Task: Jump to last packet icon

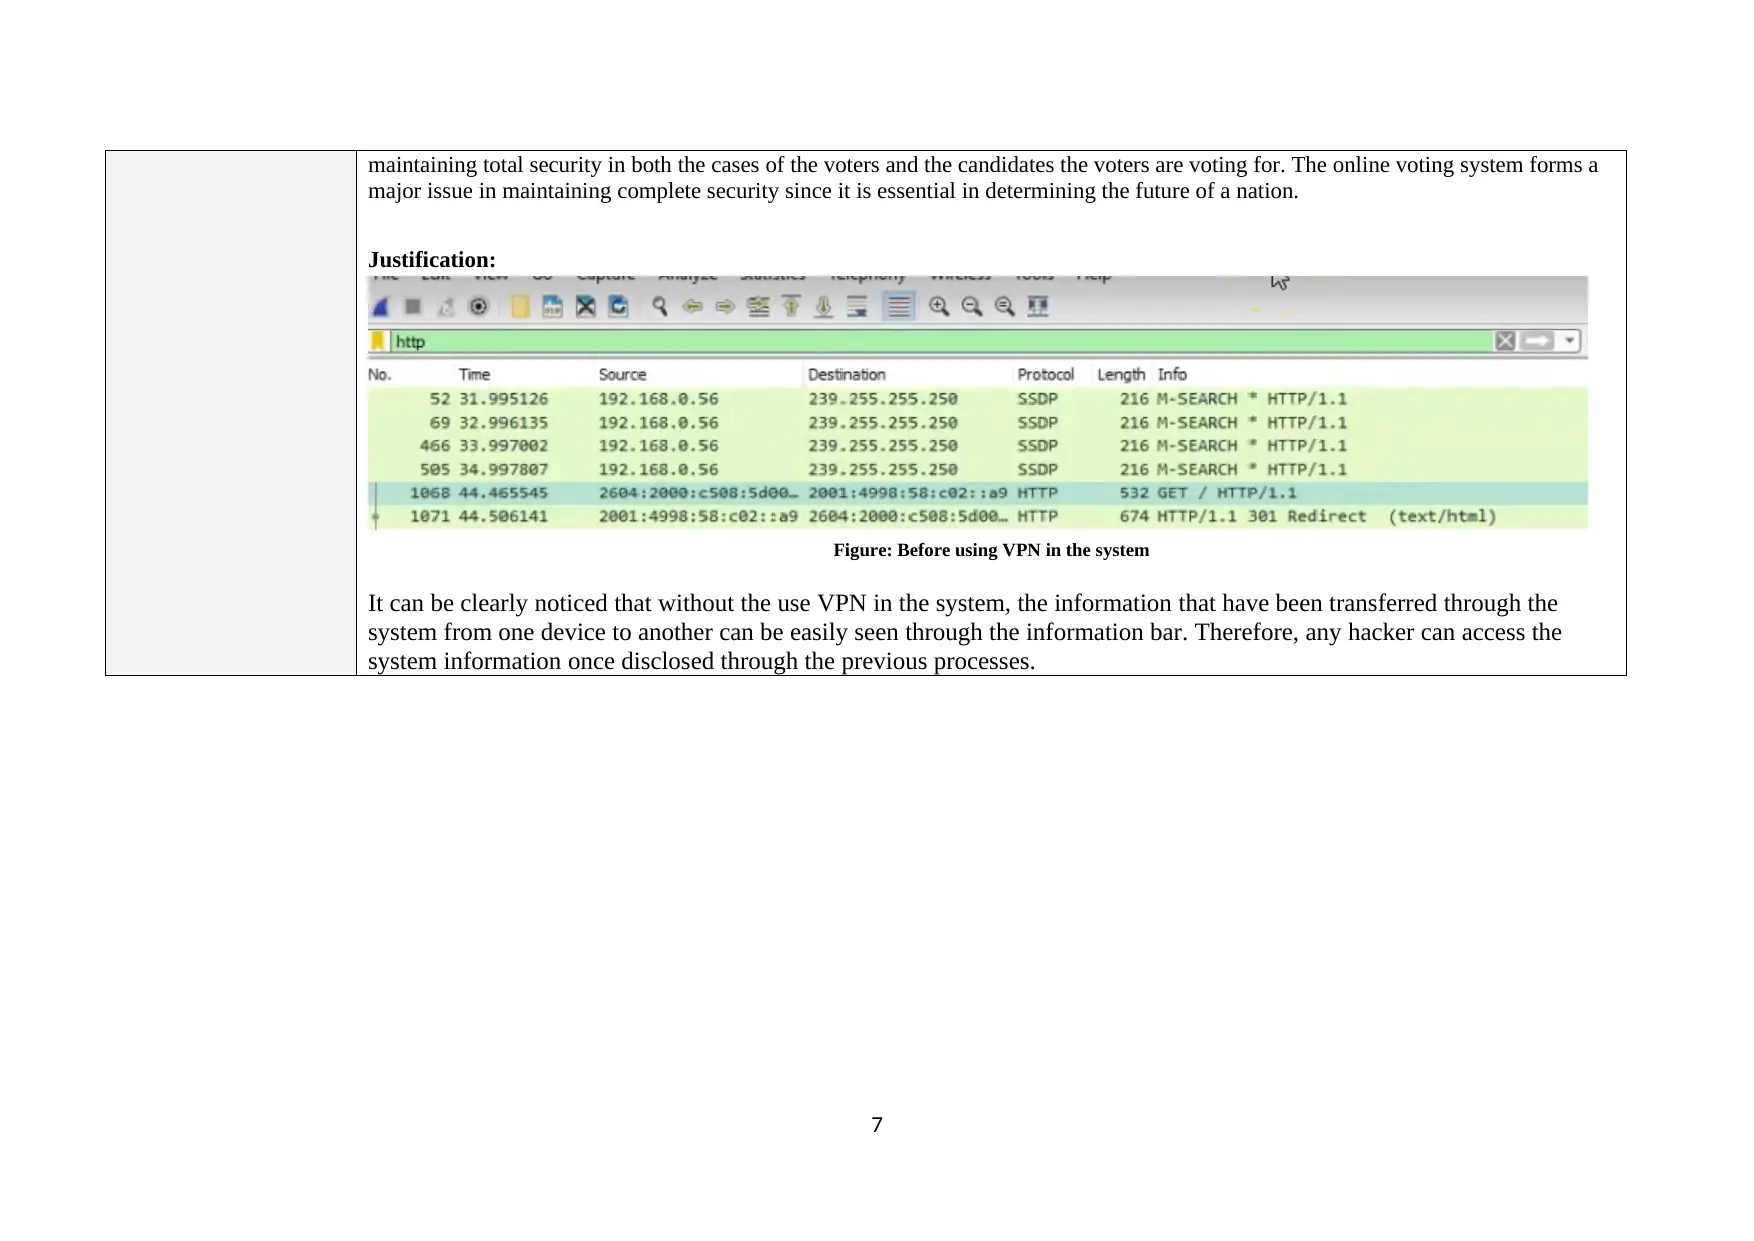Action: [x=824, y=306]
